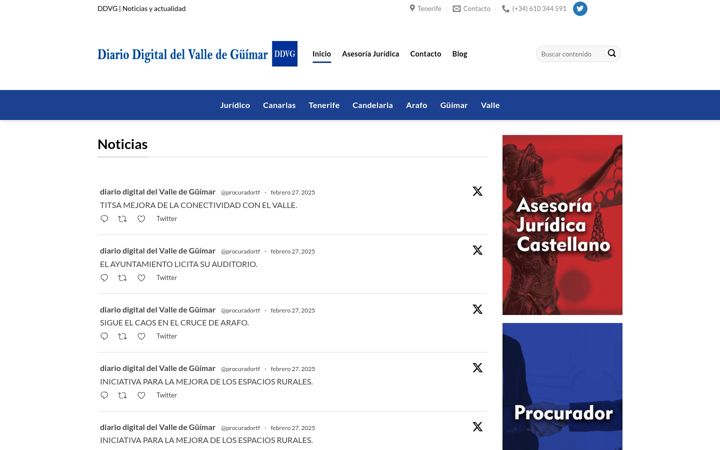Reply to the CRUCE DE ARAFO post

(x=104, y=336)
